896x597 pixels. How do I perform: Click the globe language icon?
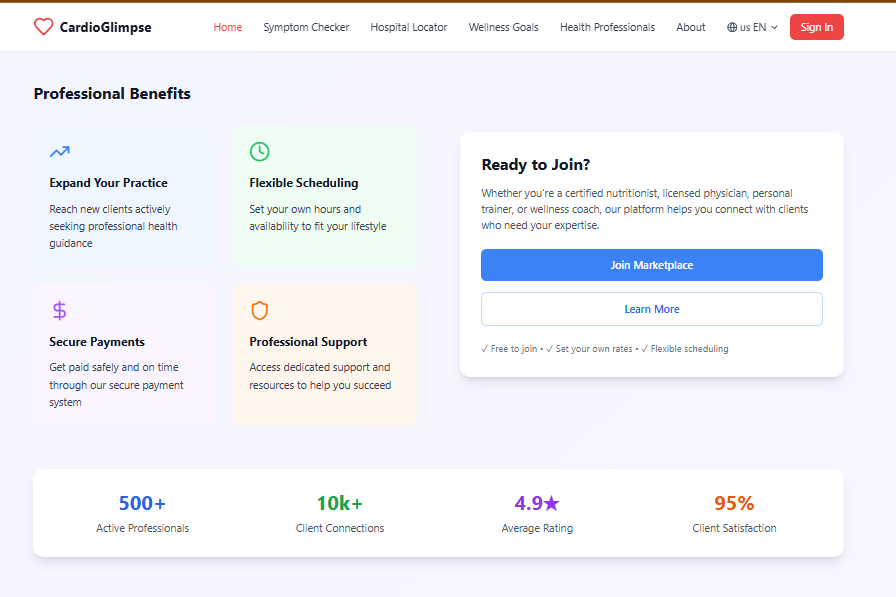tap(732, 27)
